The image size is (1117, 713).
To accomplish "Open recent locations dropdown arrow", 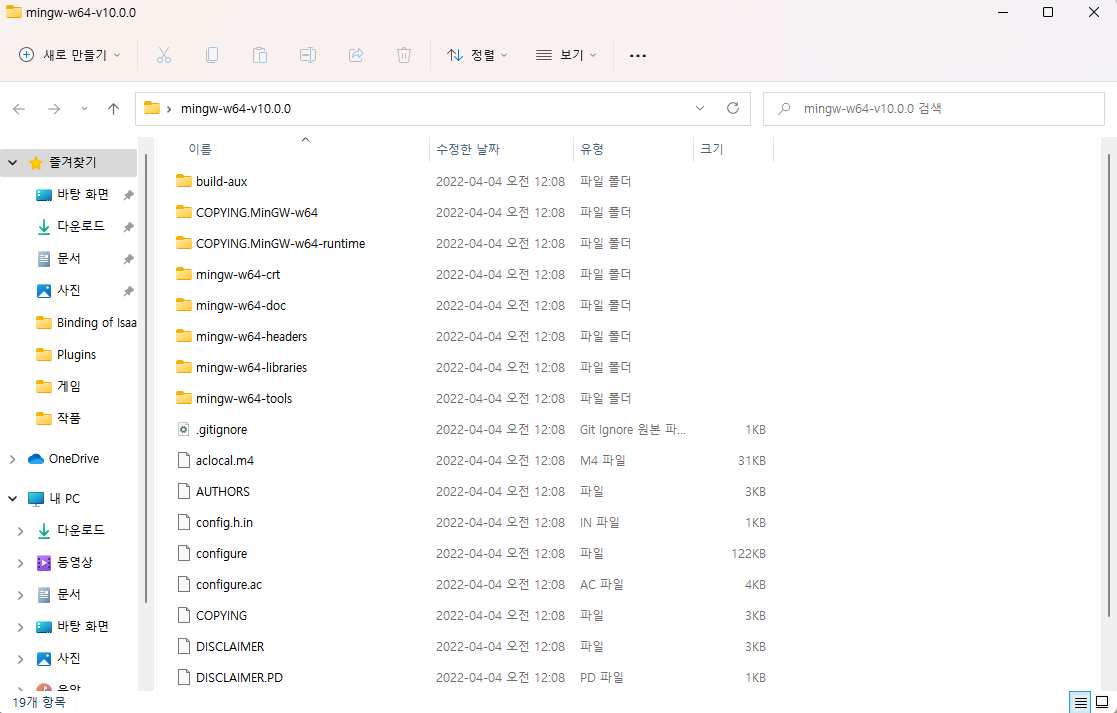I will click(x=84, y=109).
